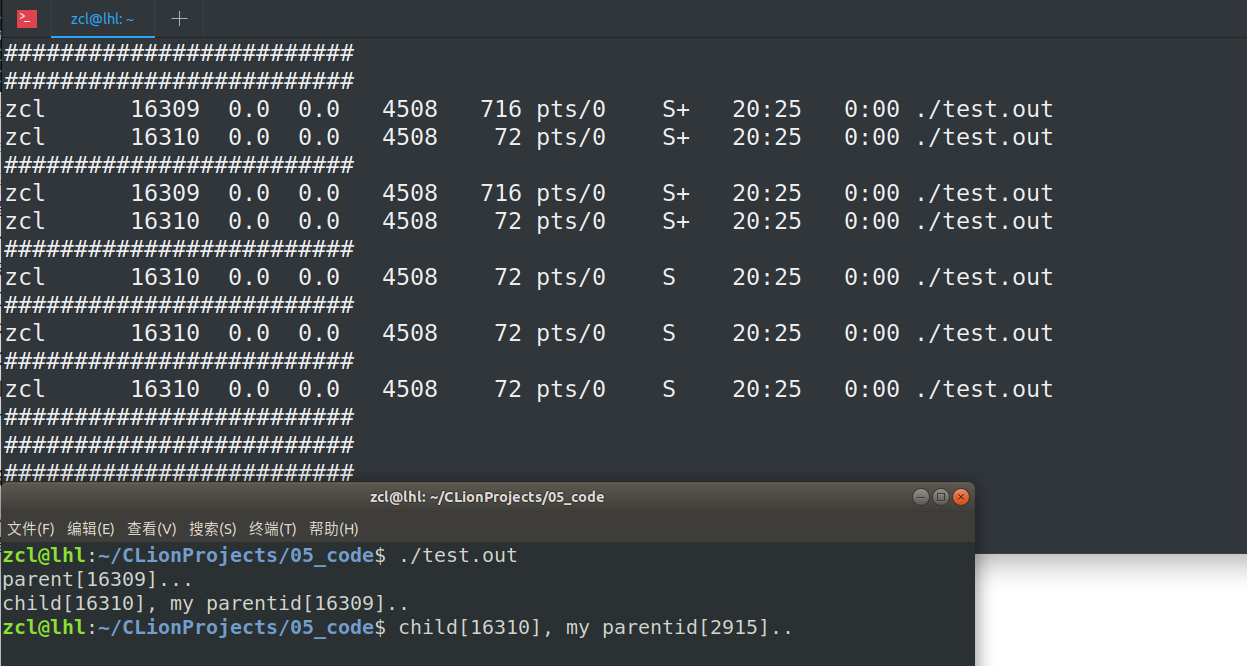
Task: Open the 终端(T) menu
Action: tap(272, 528)
